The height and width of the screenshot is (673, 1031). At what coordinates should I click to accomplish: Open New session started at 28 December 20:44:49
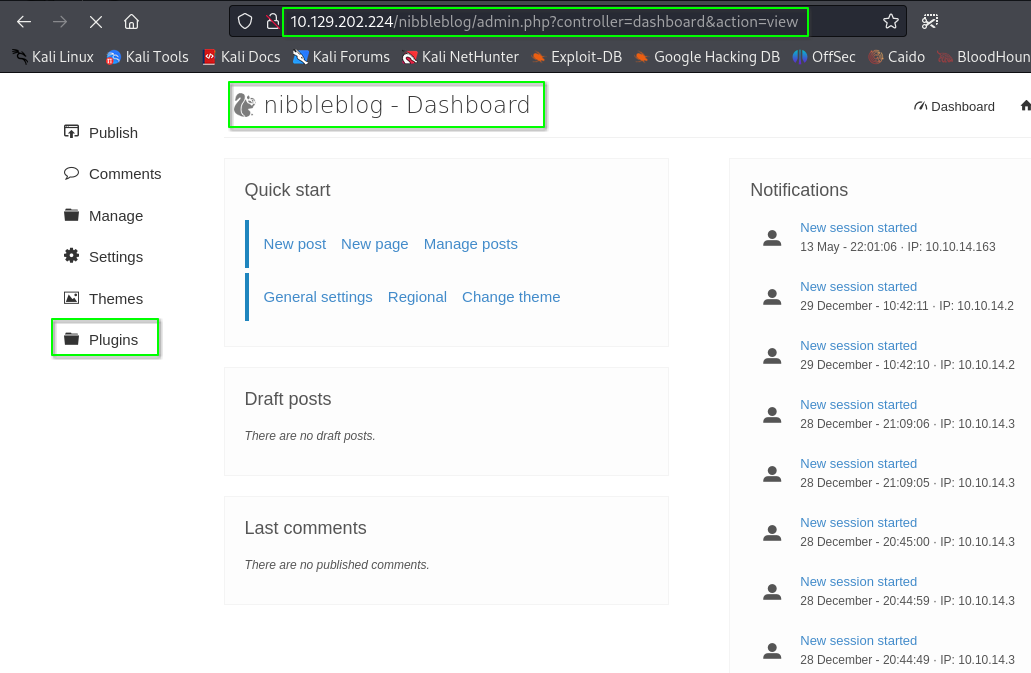coord(858,641)
